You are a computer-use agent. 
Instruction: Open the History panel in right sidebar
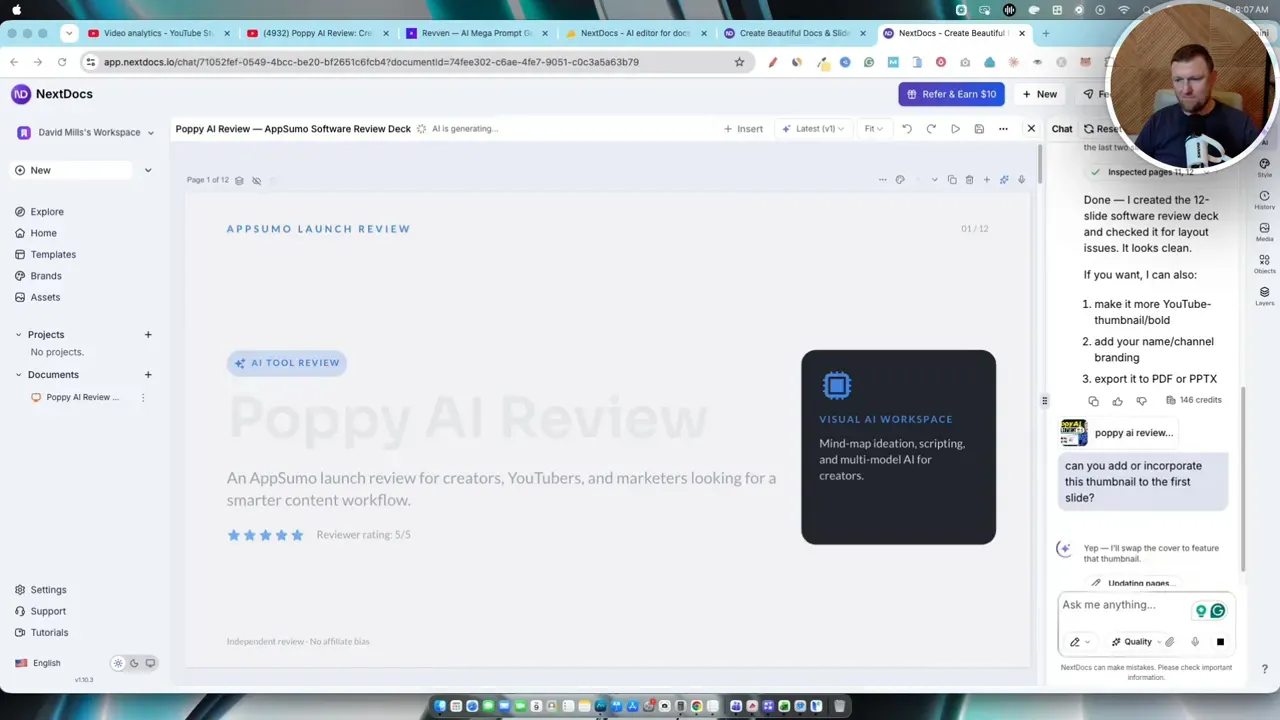click(x=1264, y=200)
